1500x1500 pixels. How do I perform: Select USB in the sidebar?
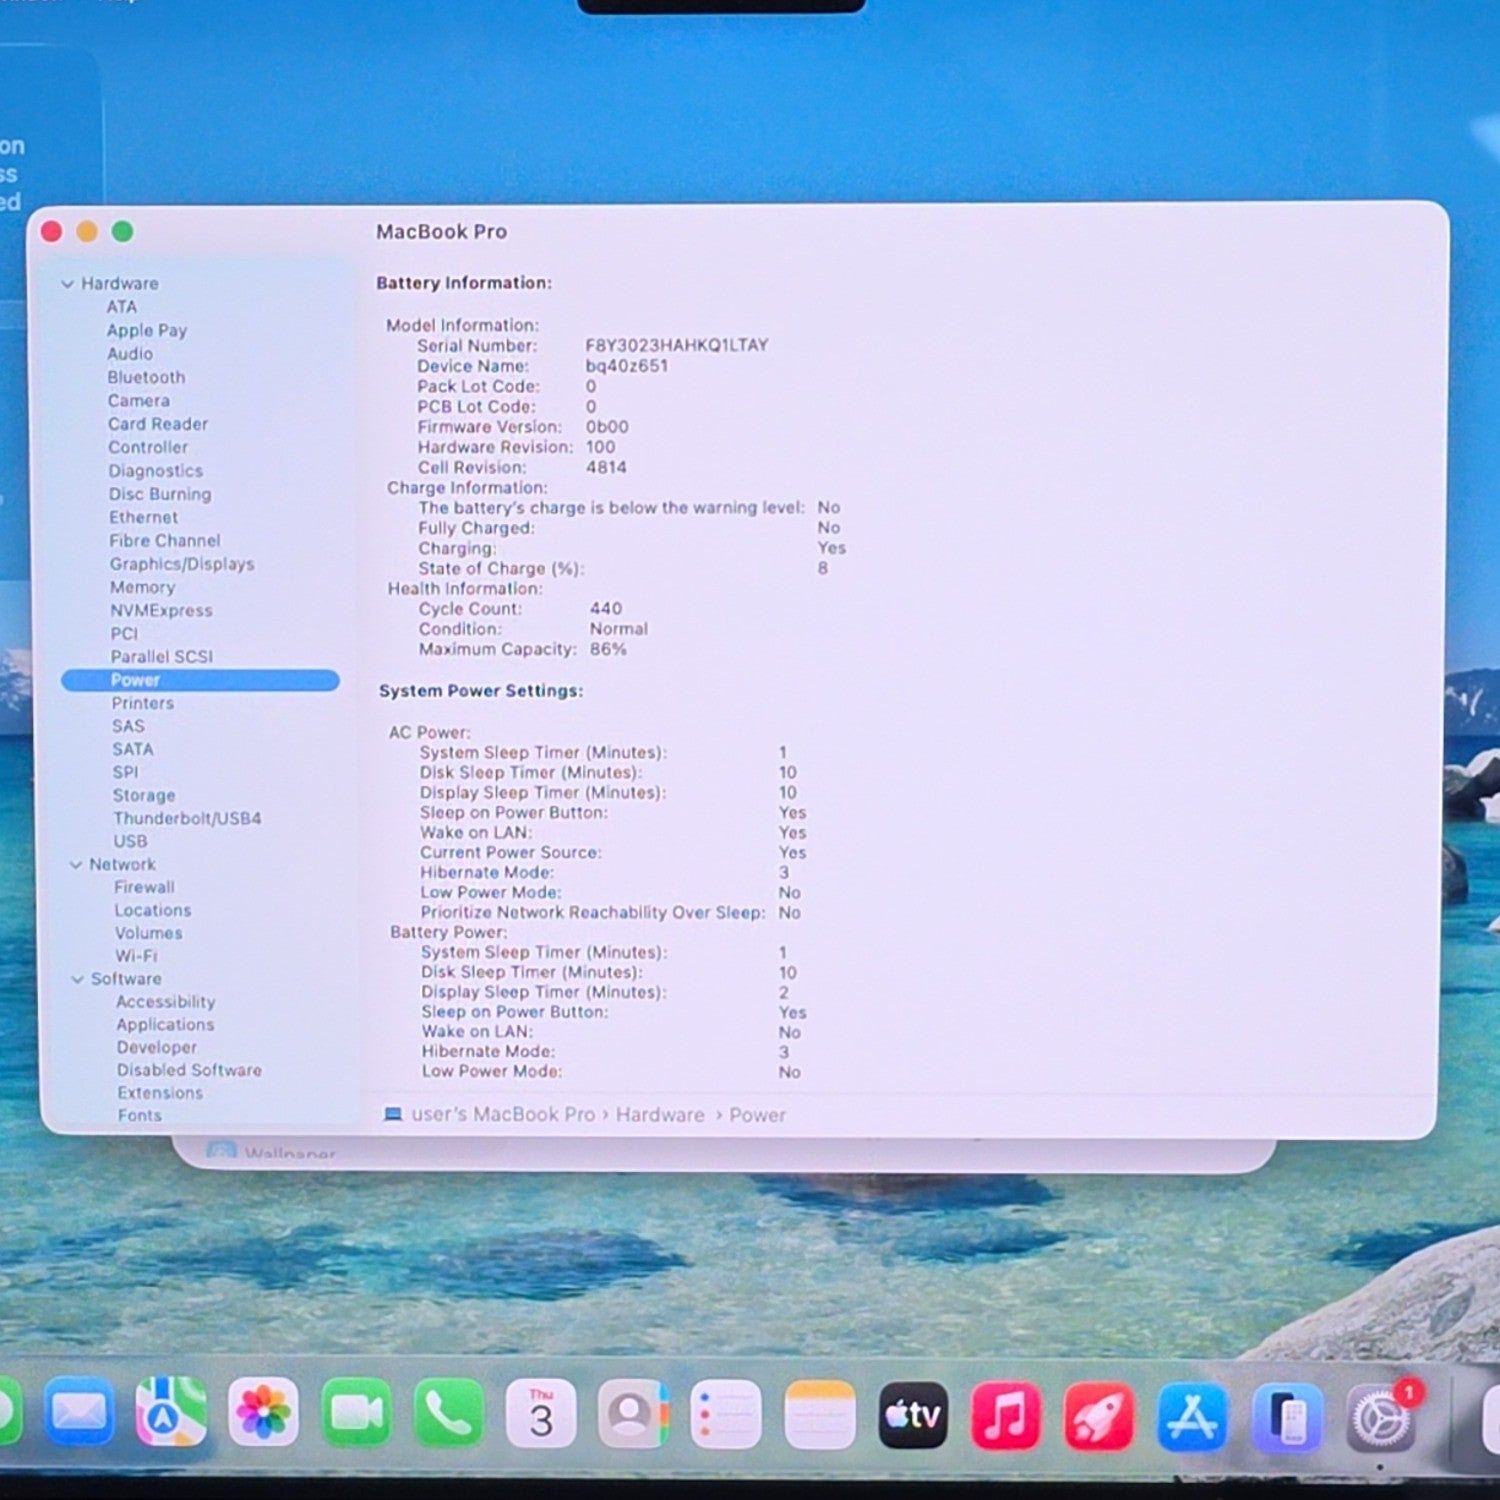tap(130, 841)
